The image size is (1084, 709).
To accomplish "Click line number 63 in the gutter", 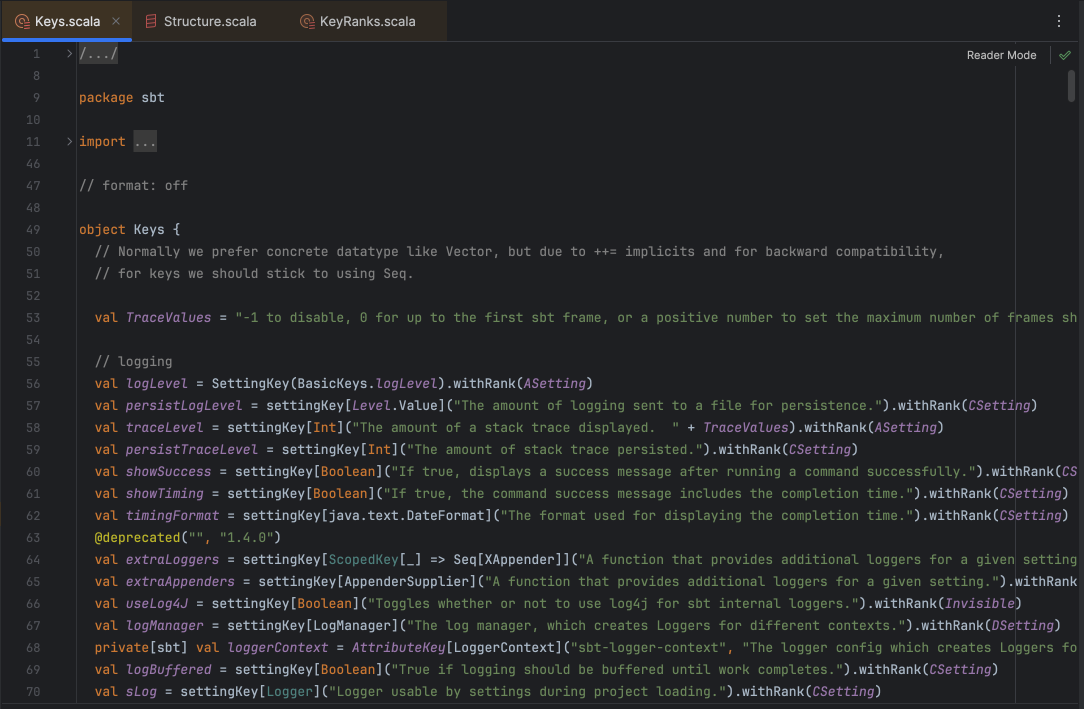I will 32,538.
